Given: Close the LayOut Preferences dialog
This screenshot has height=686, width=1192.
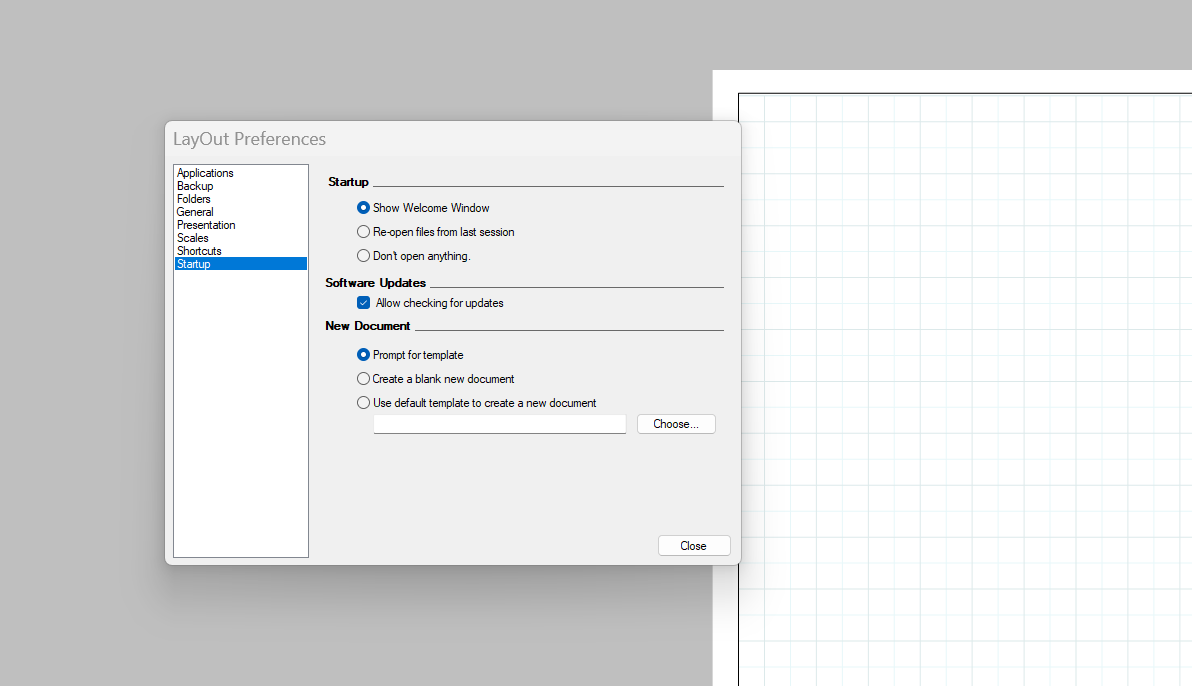Looking at the screenshot, I should [693, 546].
